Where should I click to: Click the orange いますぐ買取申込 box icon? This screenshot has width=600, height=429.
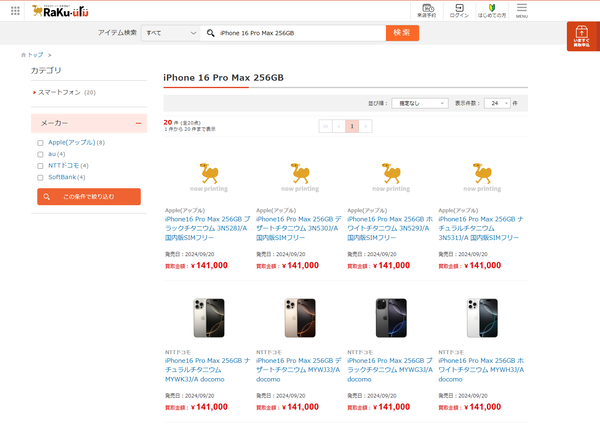tap(582, 38)
